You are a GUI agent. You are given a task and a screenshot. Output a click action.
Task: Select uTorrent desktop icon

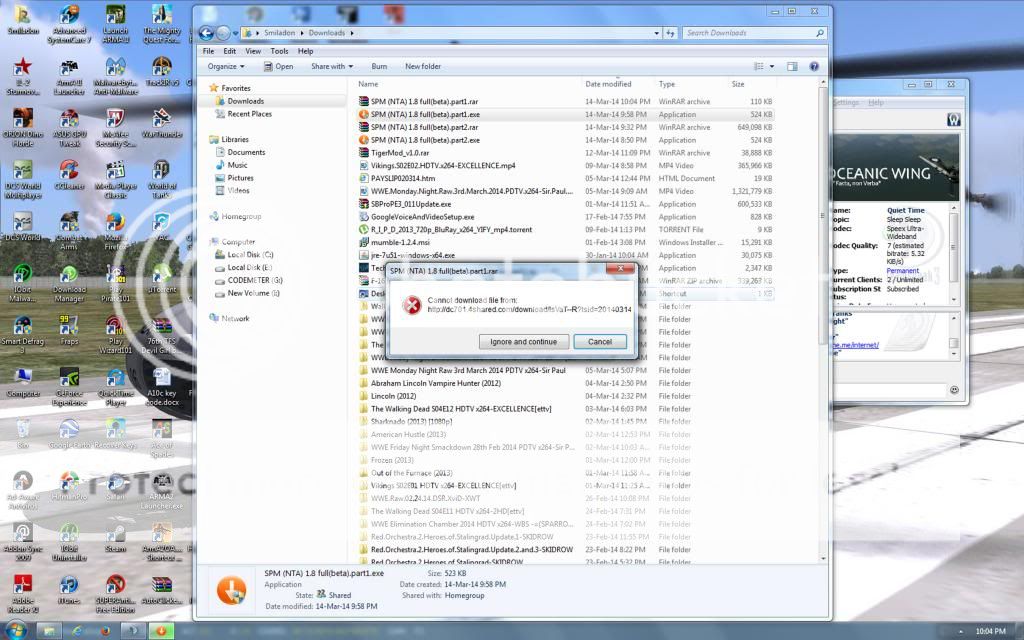[x=162, y=278]
